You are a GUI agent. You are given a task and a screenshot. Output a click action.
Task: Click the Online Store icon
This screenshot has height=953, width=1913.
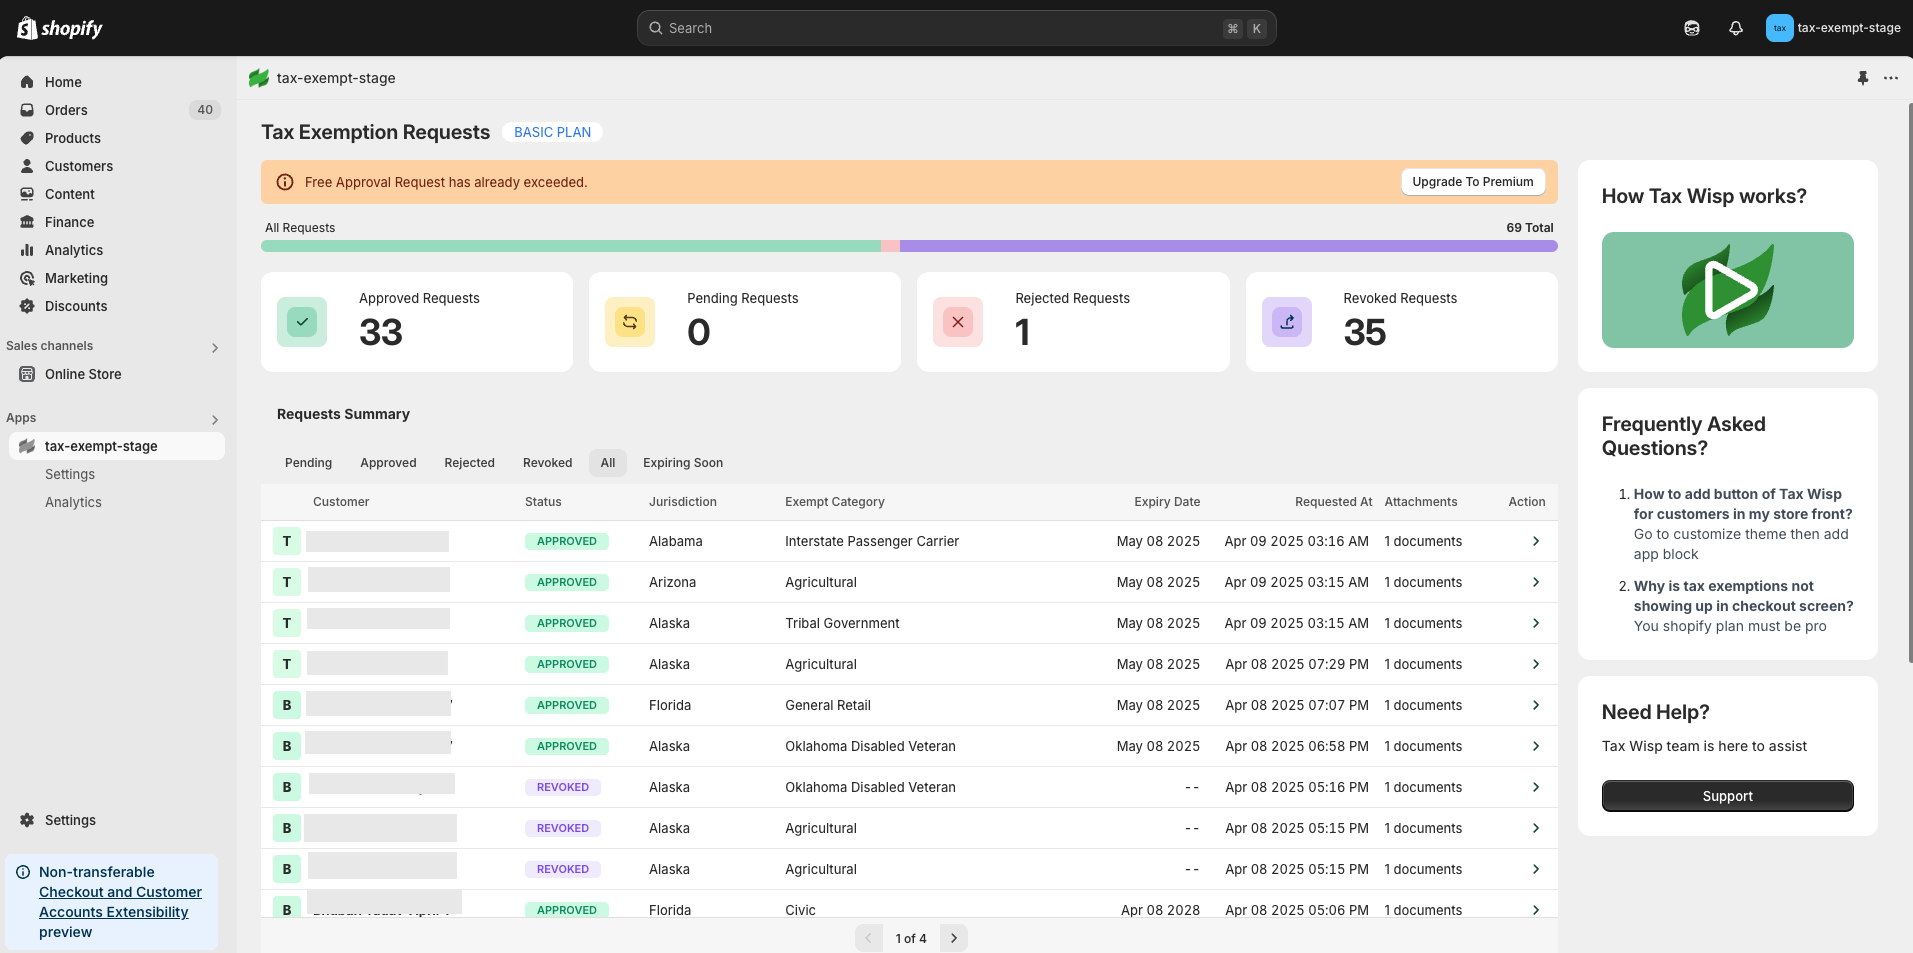tap(27, 374)
